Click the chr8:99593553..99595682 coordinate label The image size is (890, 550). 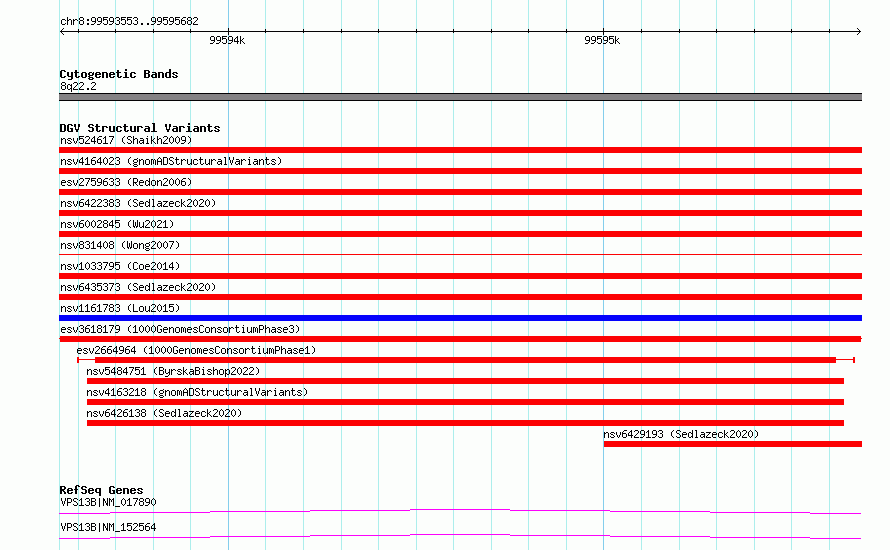coord(129,21)
